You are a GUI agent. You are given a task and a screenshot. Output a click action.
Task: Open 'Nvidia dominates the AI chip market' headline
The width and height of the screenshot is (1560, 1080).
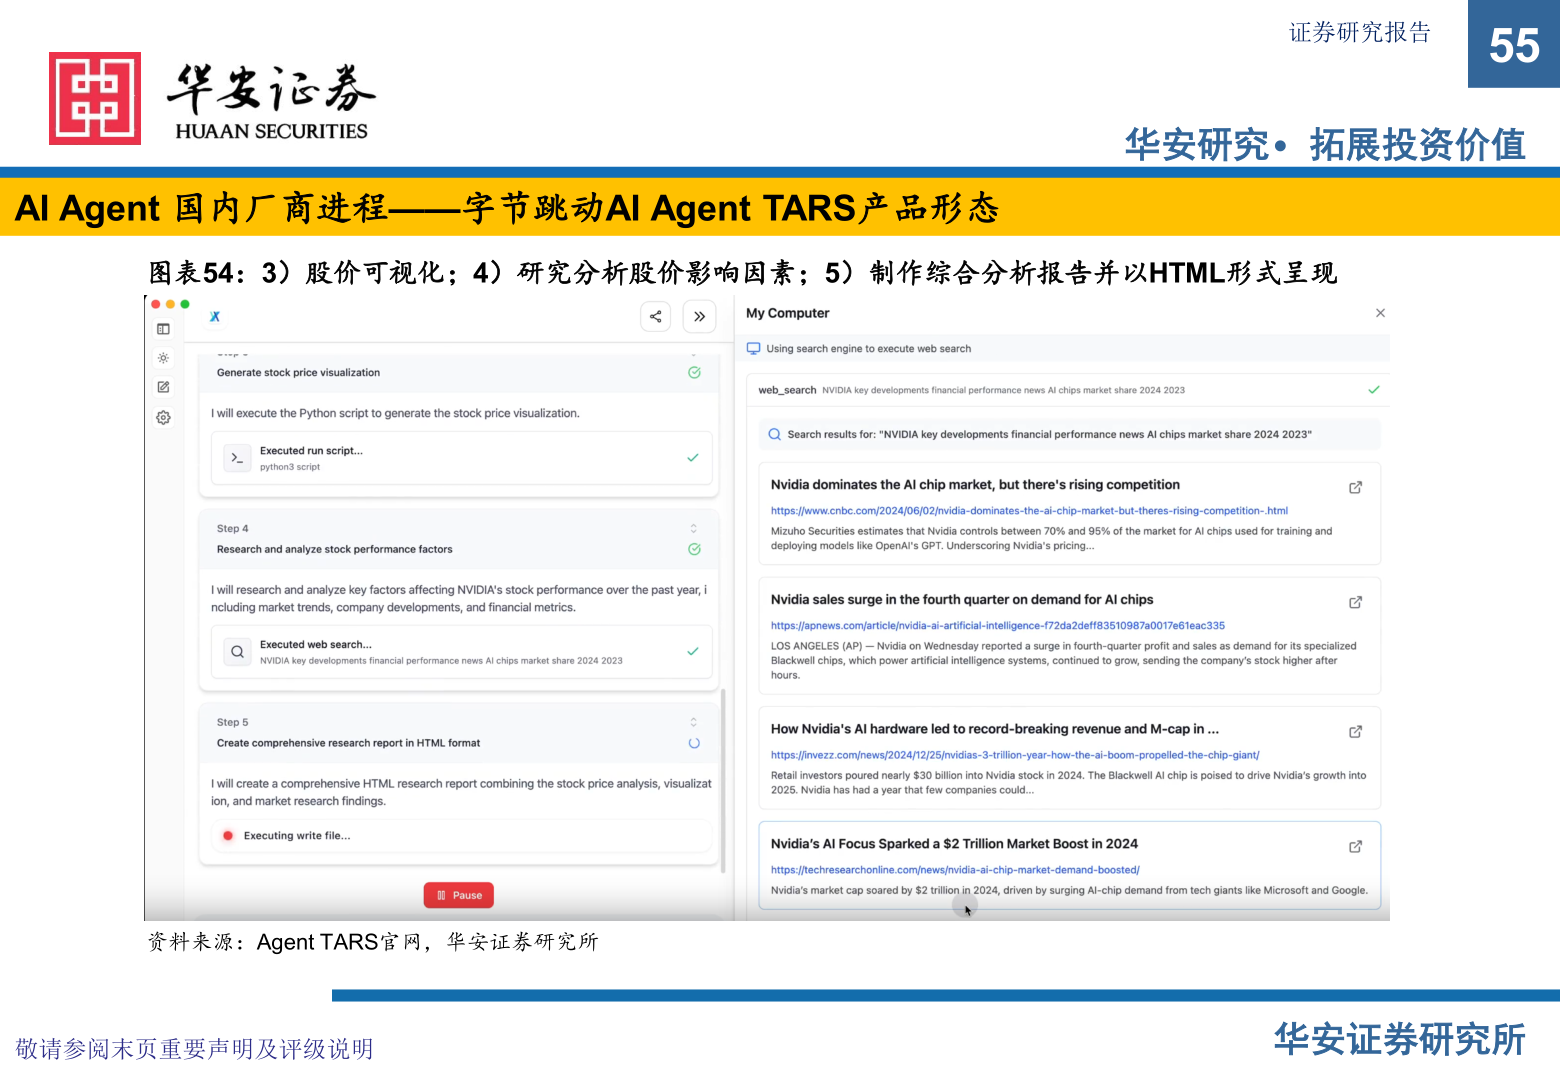point(975,485)
